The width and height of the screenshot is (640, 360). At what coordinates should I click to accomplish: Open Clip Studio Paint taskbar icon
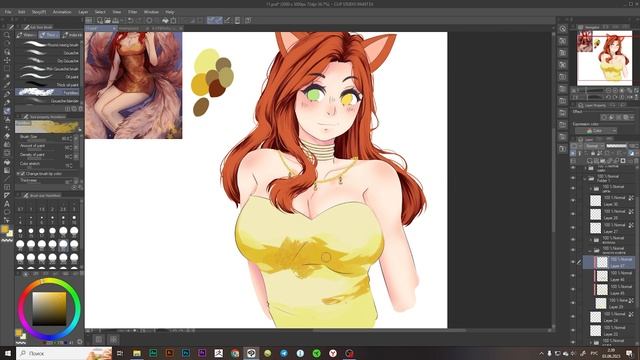pyautogui.click(x=251, y=353)
